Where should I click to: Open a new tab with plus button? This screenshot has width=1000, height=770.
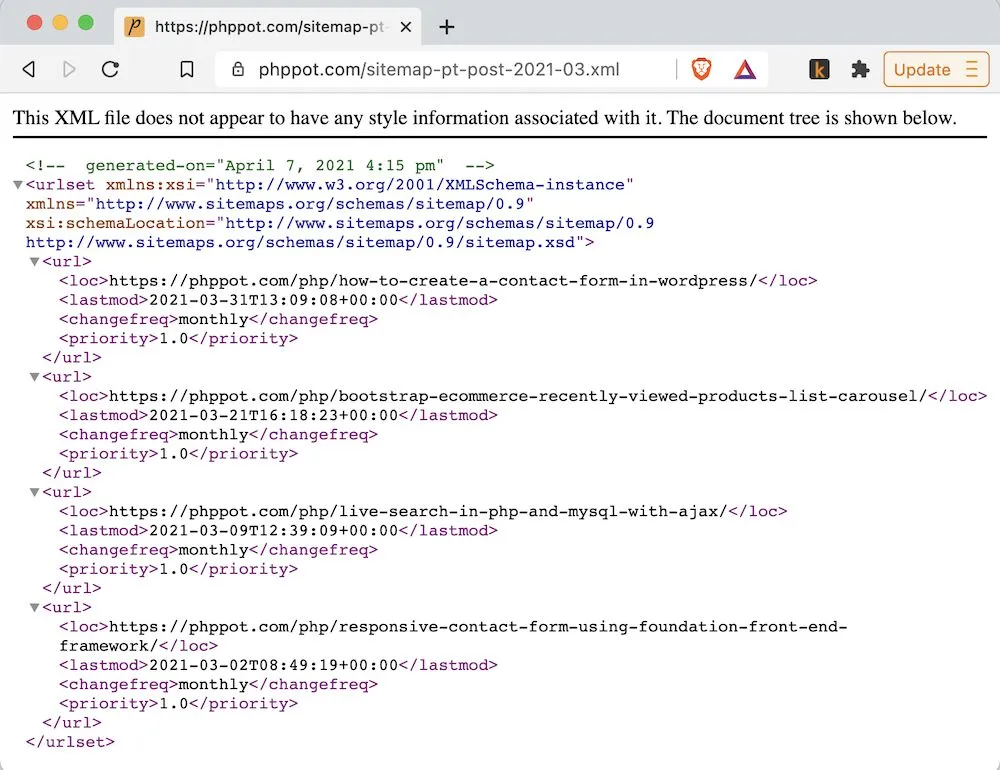447,27
